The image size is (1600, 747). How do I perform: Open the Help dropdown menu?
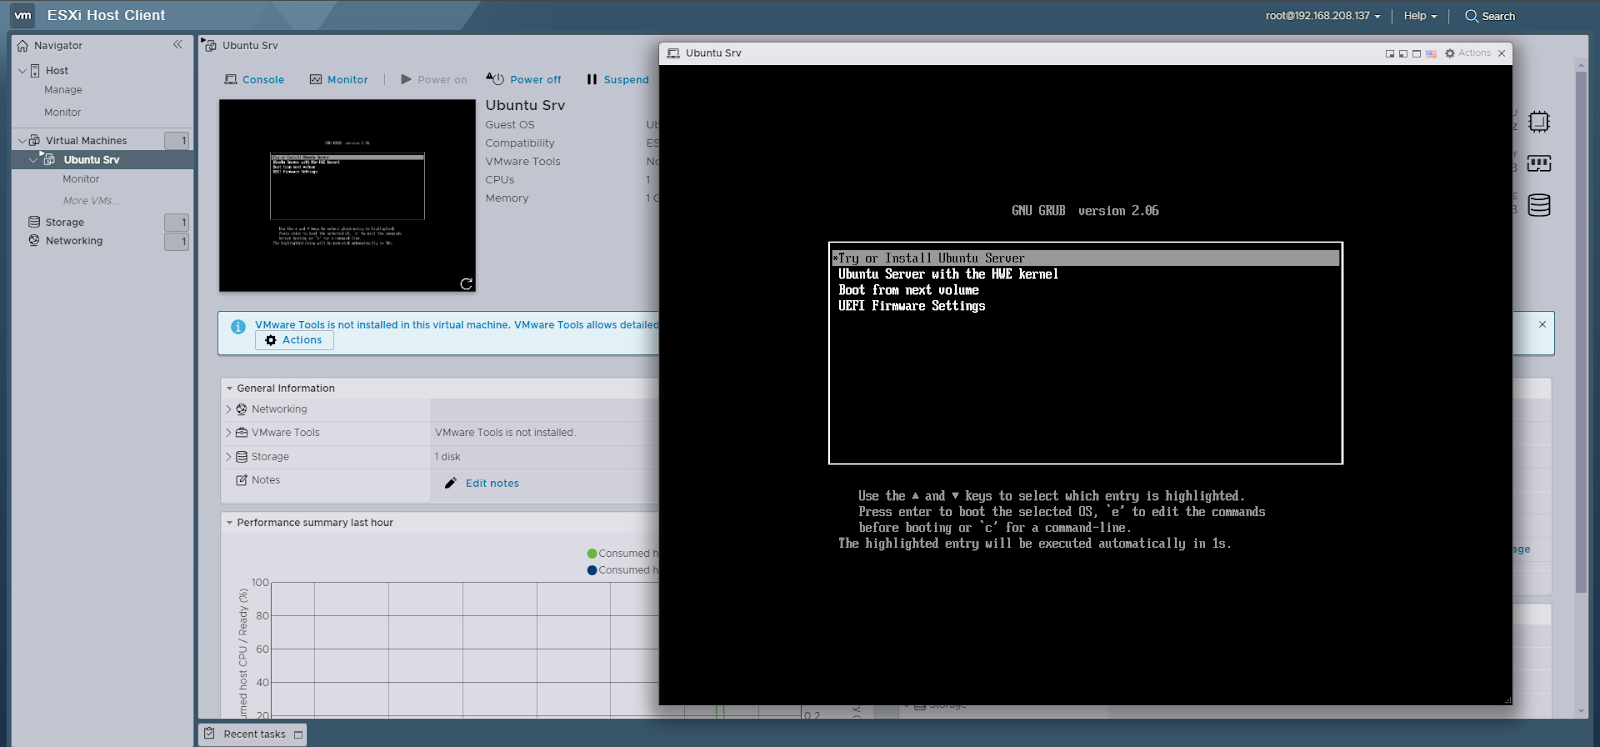(x=1420, y=16)
